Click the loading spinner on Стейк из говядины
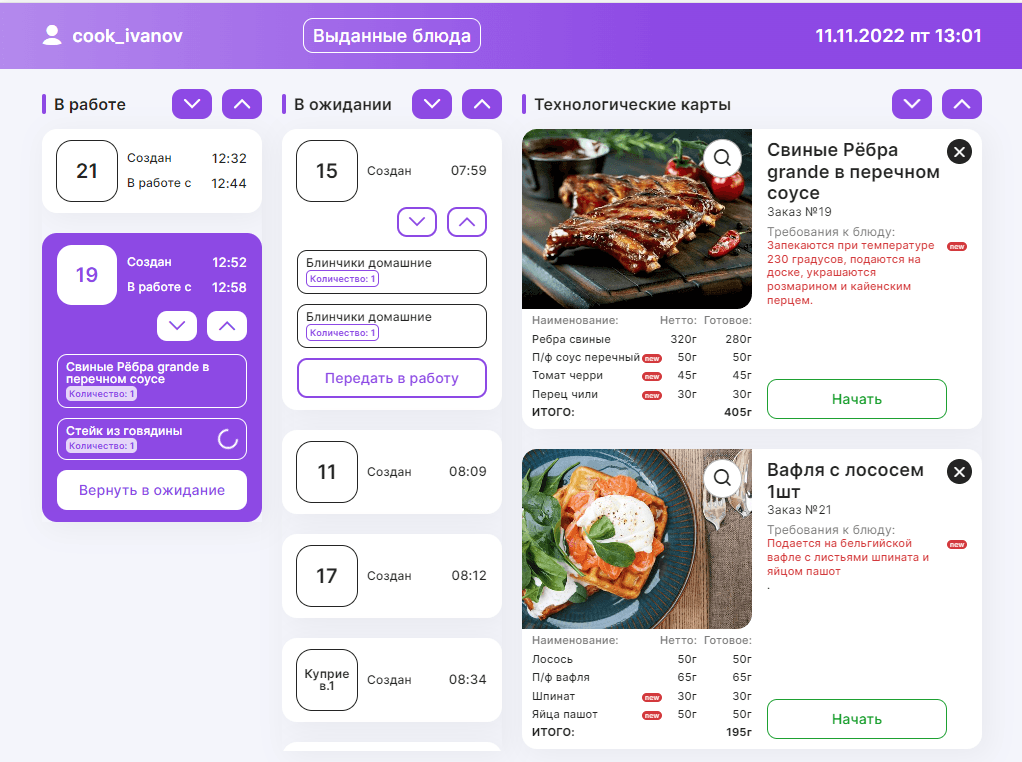1022x762 pixels. (x=227, y=439)
